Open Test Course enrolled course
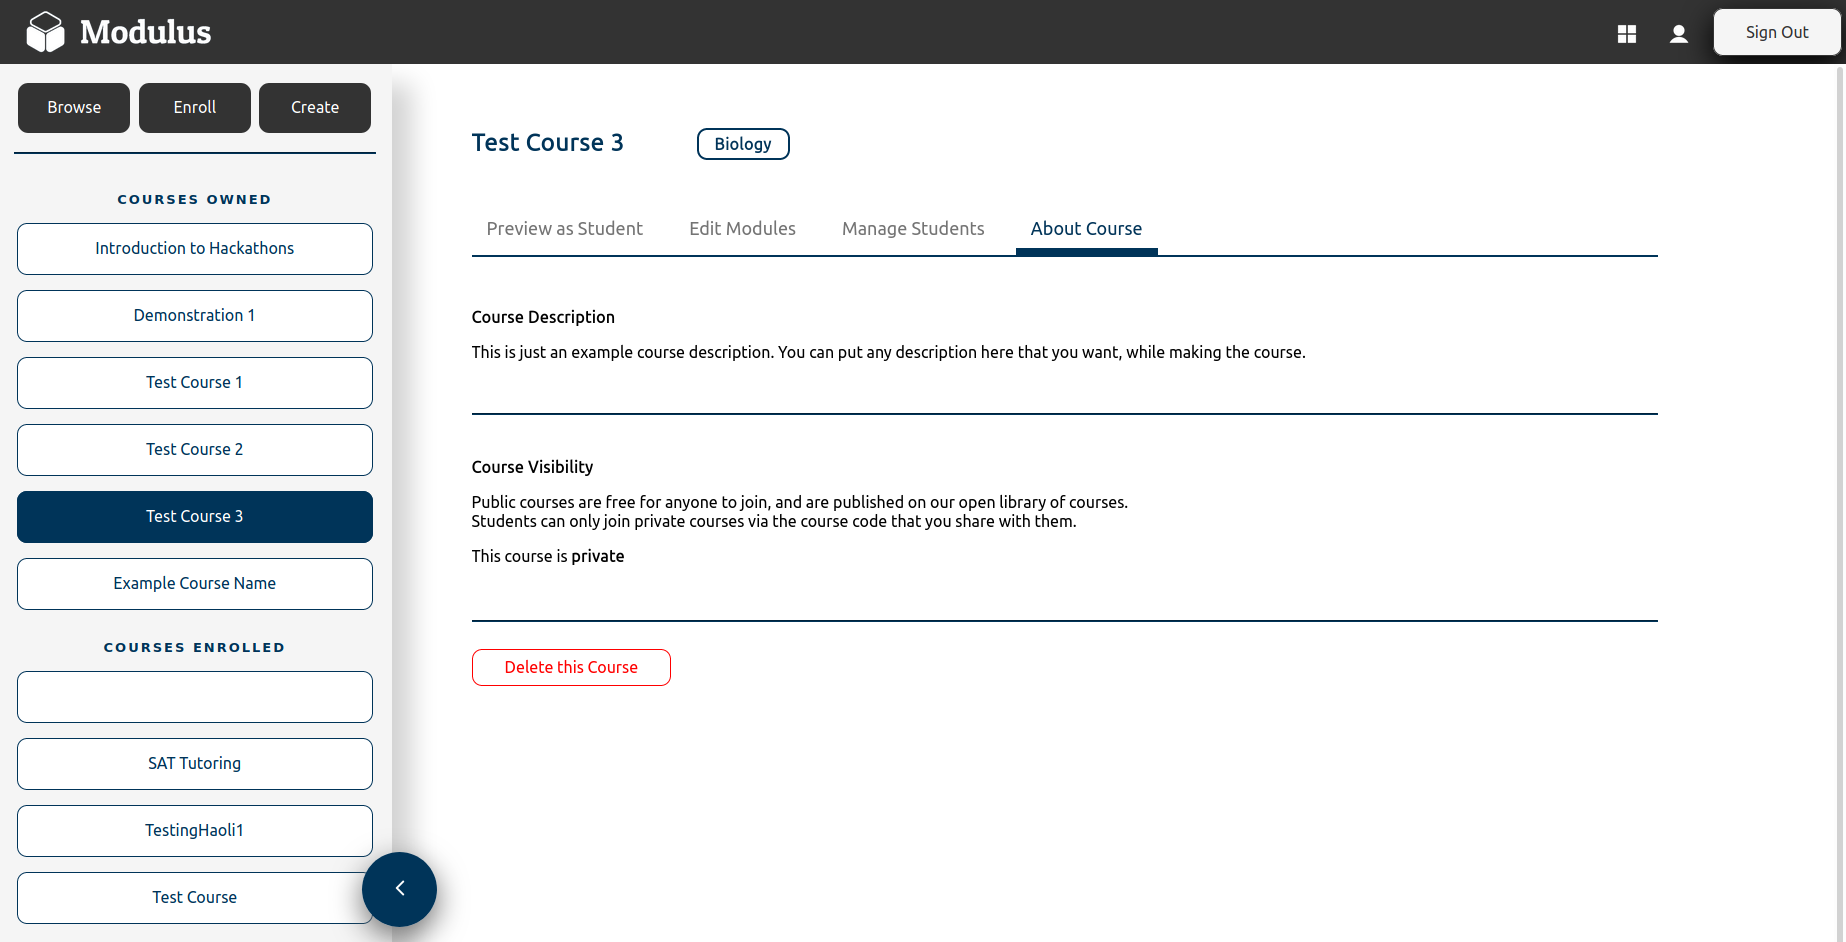This screenshot has height=942, width=1846. 195,898
